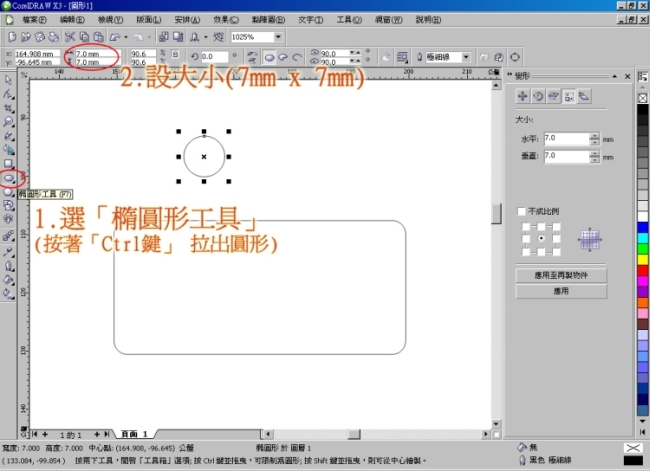Viewport: 650px width, 471px height.
Task: Select the bottom-left anchor checkbox
Action: (x=526, y=252)
